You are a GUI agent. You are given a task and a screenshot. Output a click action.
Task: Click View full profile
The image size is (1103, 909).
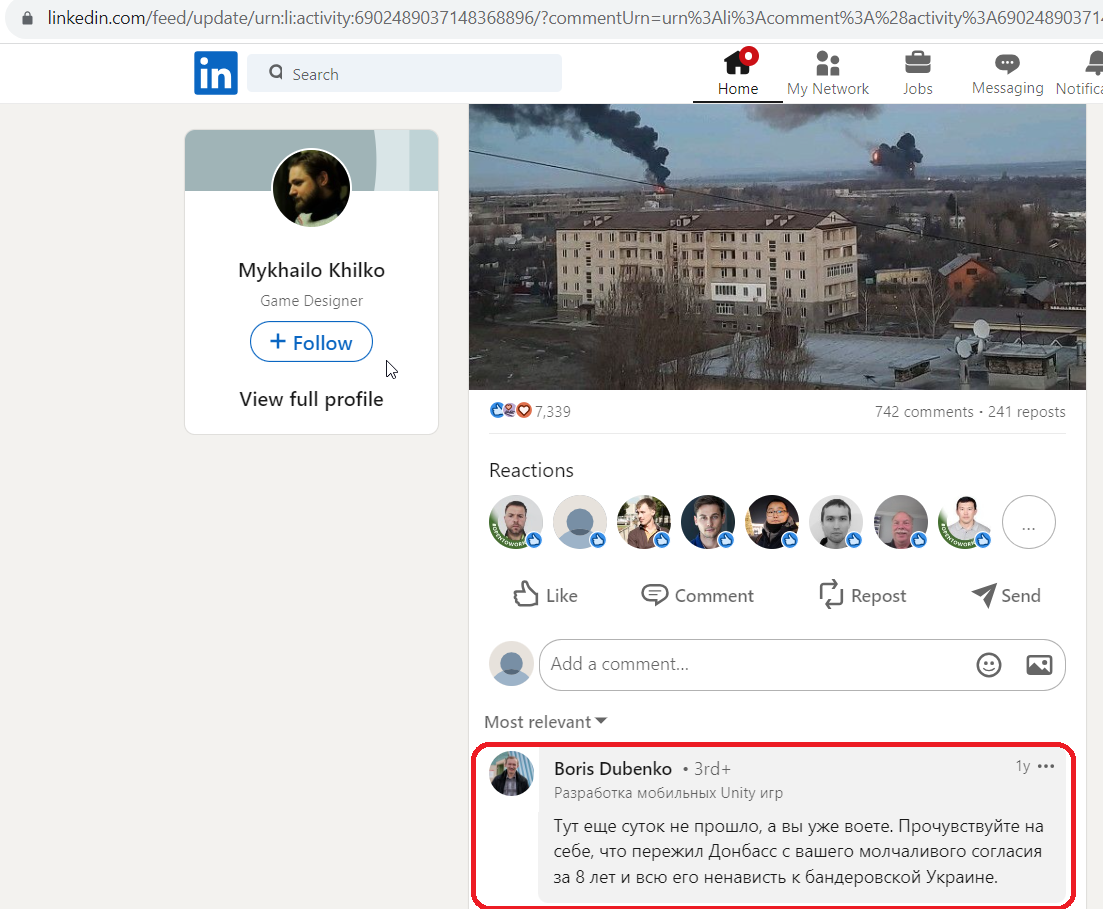[312, 399]
